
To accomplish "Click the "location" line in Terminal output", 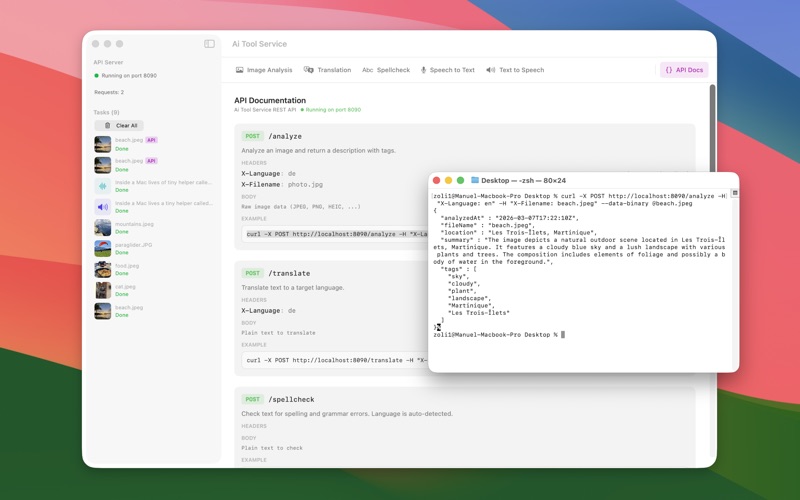I will tap(518, 233).
